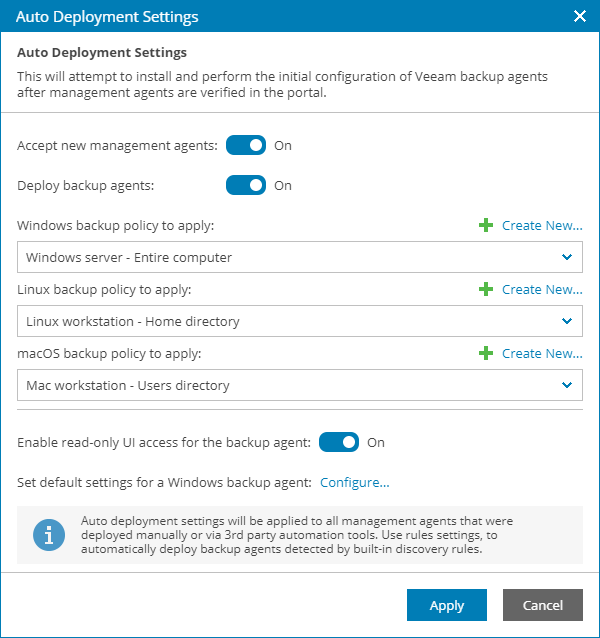600x638 pixels.
Task: Toggle Accept new management agents switch
Action: click(x=246, y=145)
